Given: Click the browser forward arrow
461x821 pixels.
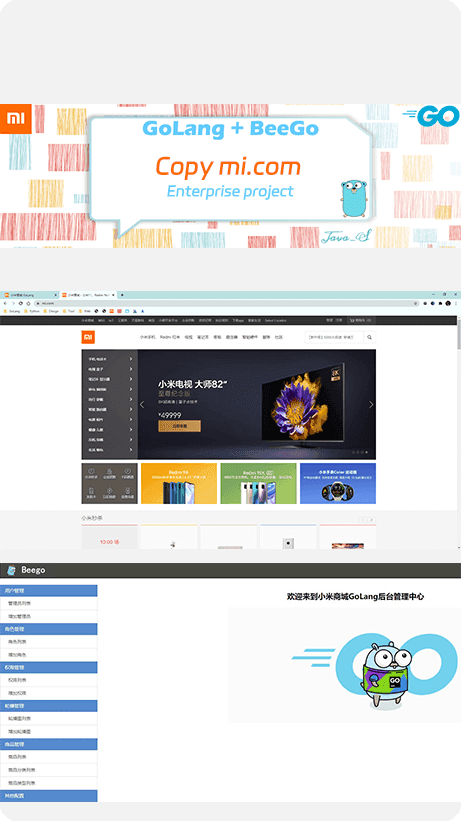Looking at the screenshot, I should (x=13, y=303).
